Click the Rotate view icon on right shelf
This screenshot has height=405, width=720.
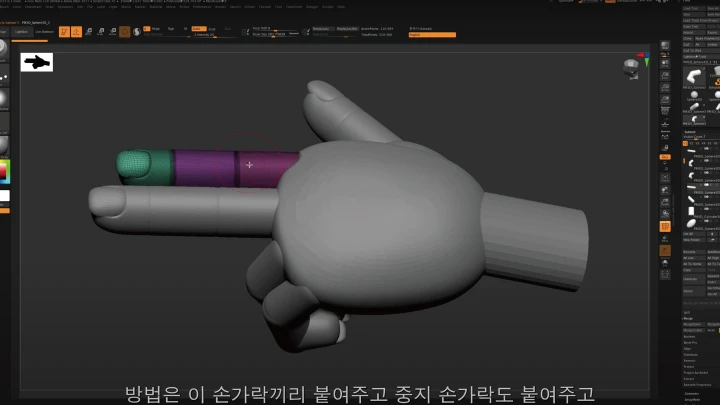click(665, 214)
